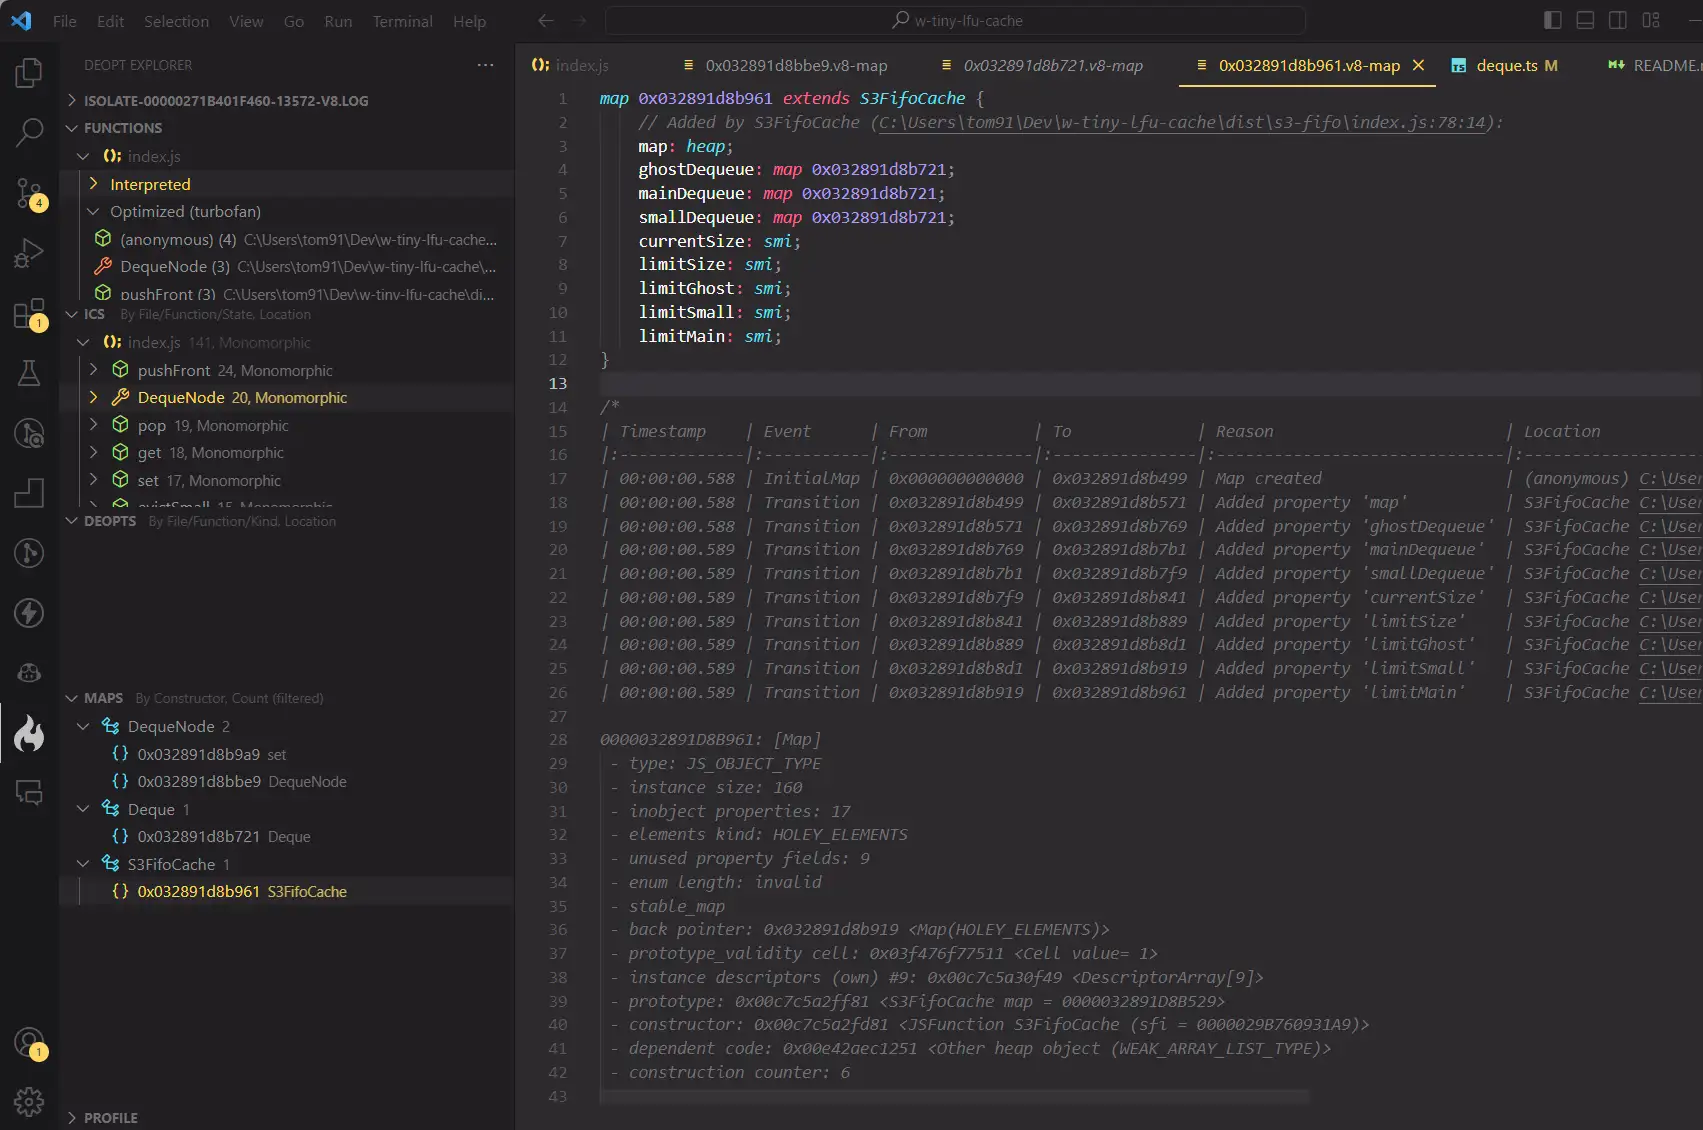Viewport: 1703px width, 1130px height.
Task: Select the Deopt Explorer flame icon
Action: pos(29,734)
